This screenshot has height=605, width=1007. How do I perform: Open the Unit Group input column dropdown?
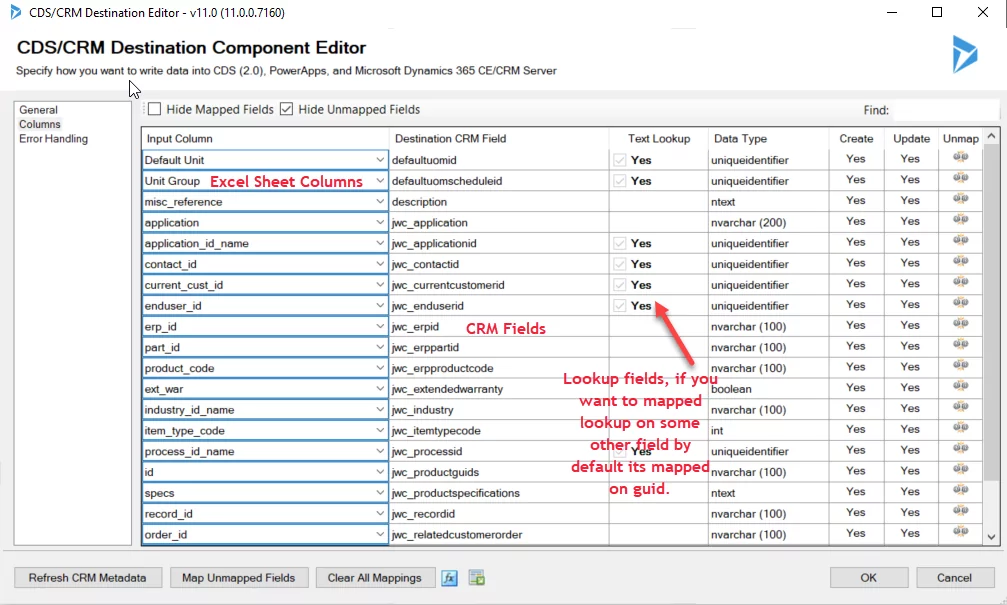pyautogui.click(x=380, y=181)
